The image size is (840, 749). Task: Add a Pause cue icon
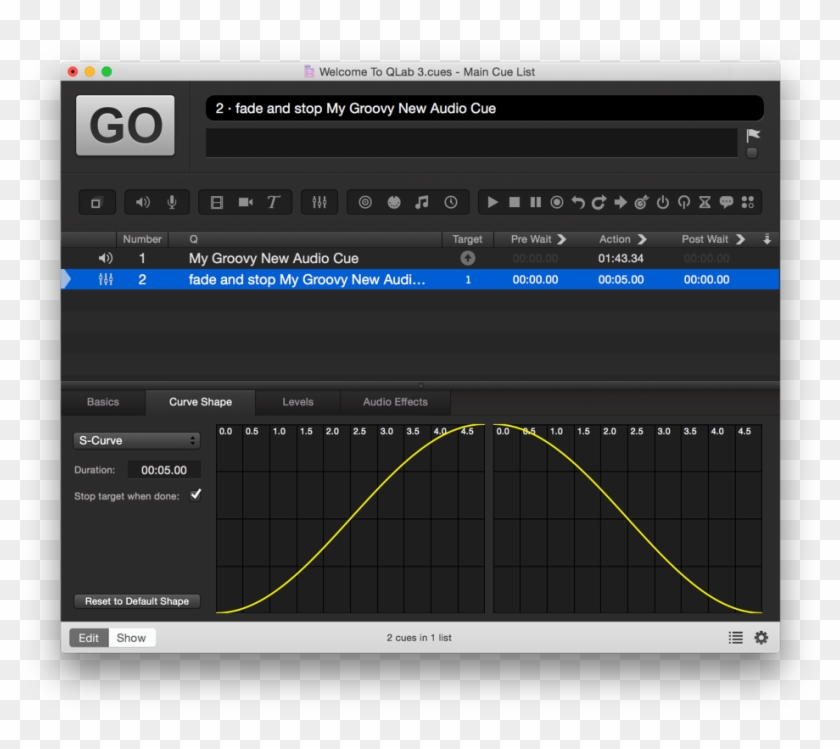[x=535, y=203]
